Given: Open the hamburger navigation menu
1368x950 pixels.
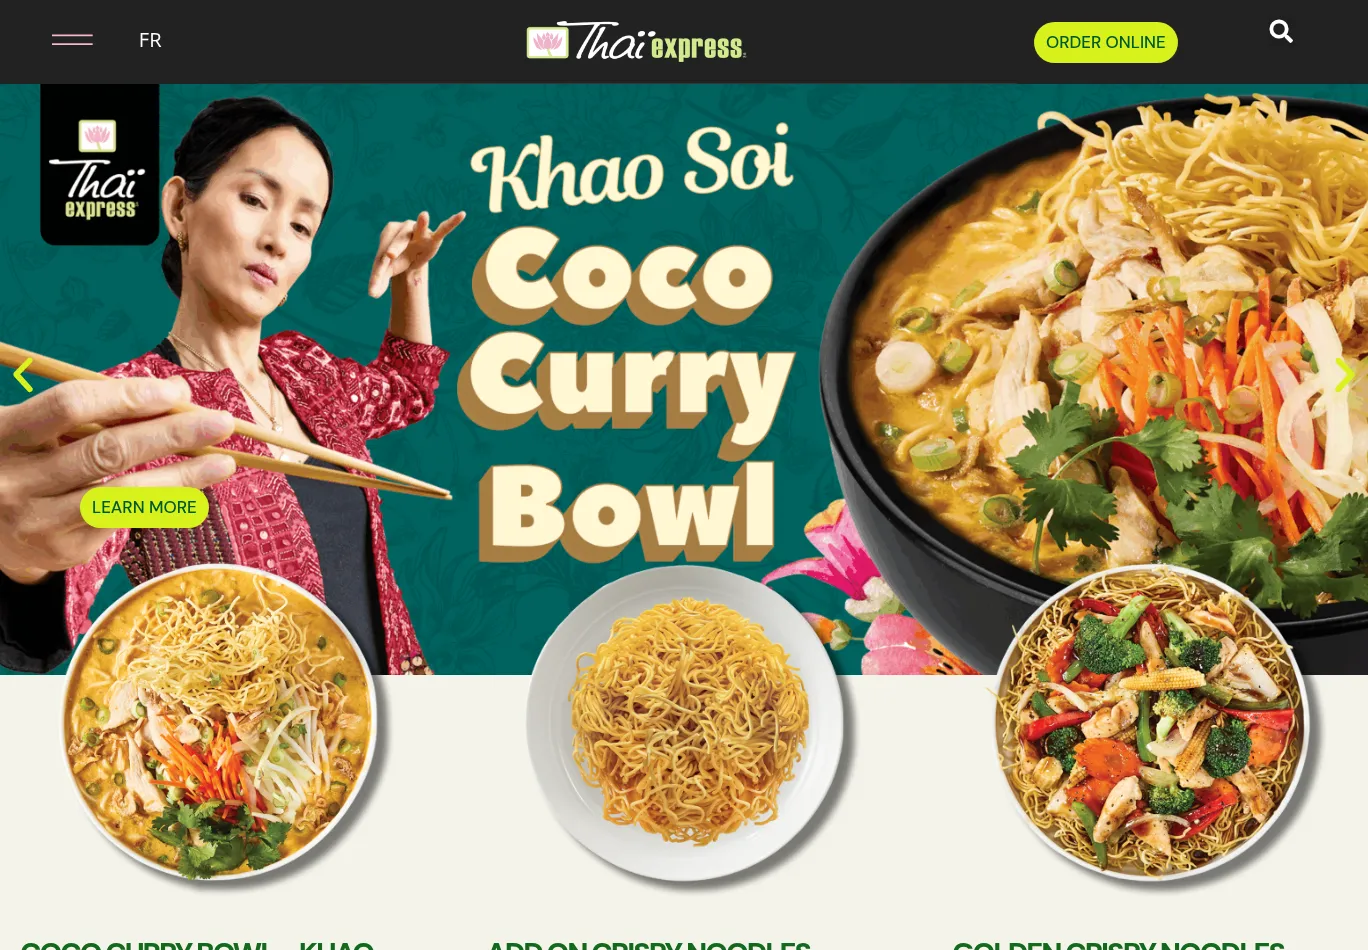Looking at the screenshot, I should [x=72, y=40].
